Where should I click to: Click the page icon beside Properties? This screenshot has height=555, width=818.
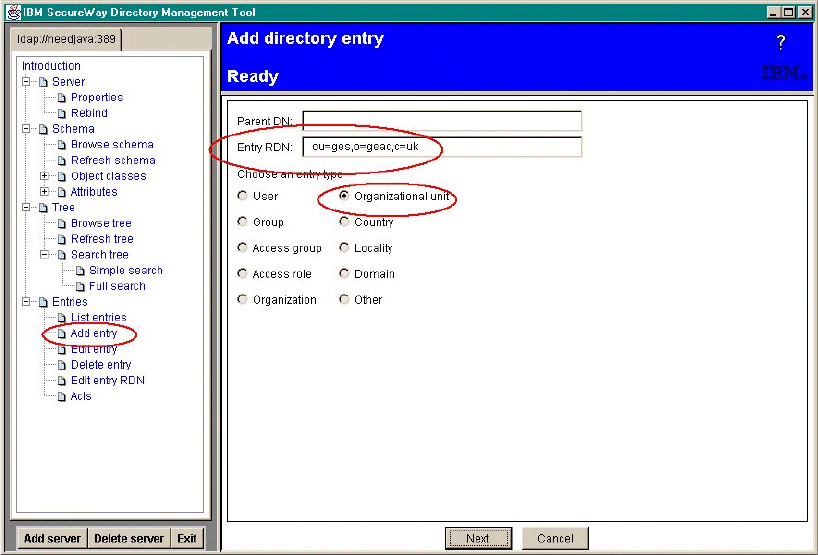(62, 98)
